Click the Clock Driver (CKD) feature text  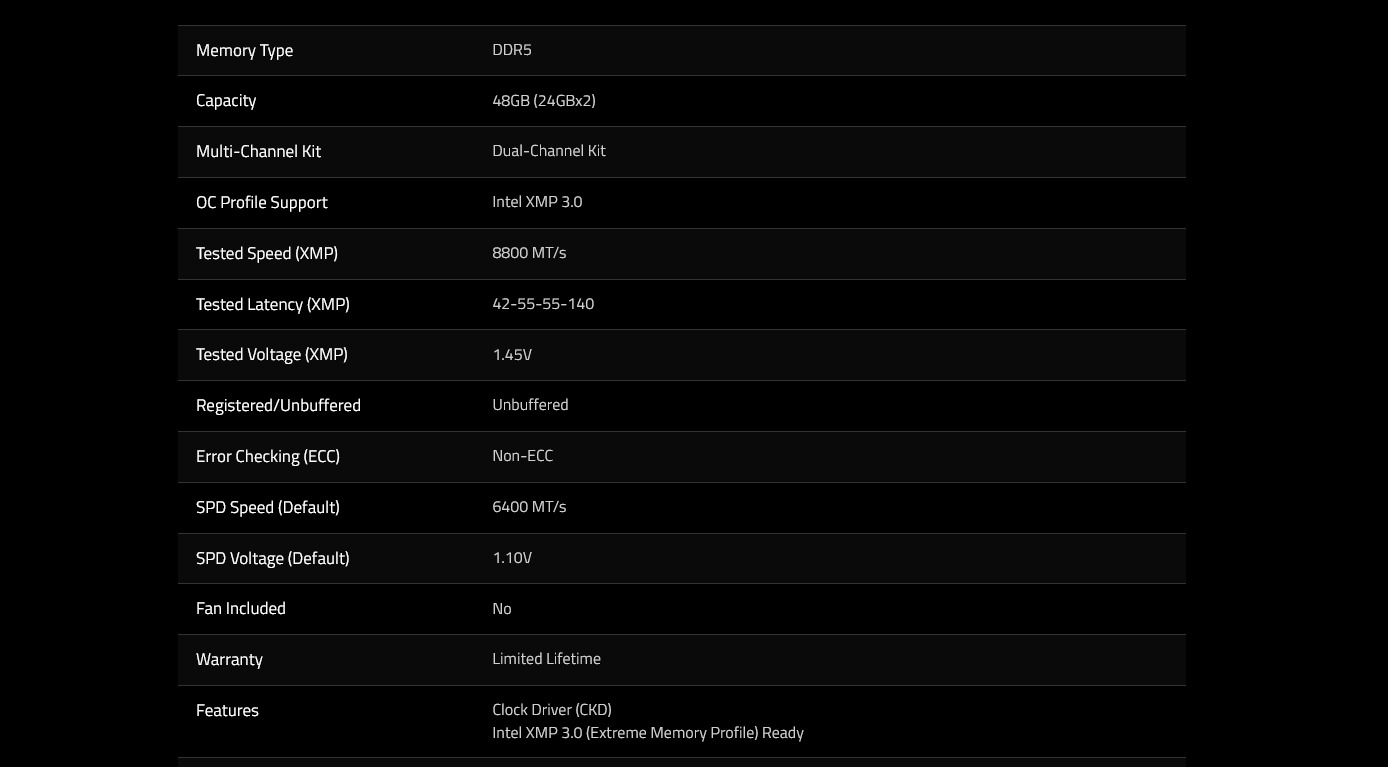tap(552, 710)
